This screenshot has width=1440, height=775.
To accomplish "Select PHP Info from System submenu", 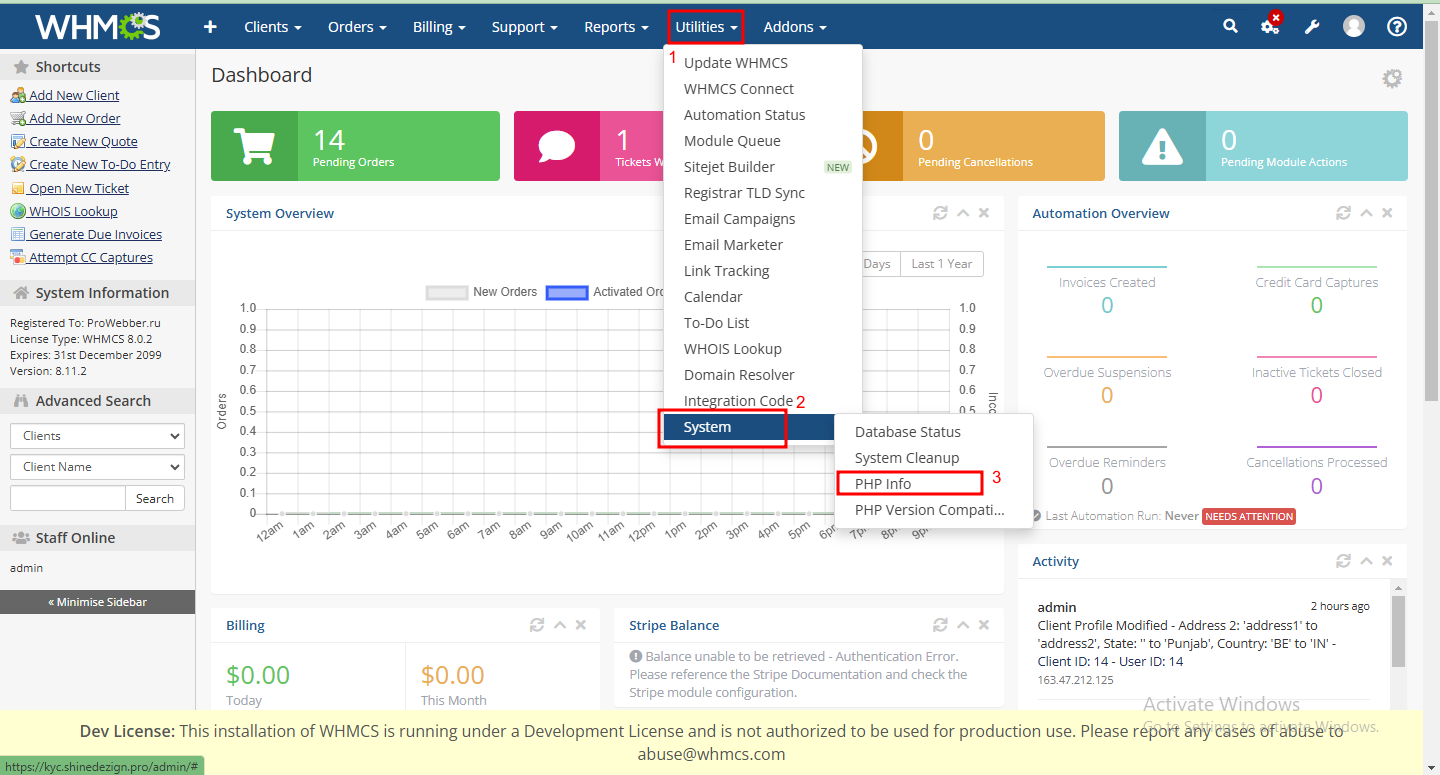I will pyautogui.click(x=883, y=484).
